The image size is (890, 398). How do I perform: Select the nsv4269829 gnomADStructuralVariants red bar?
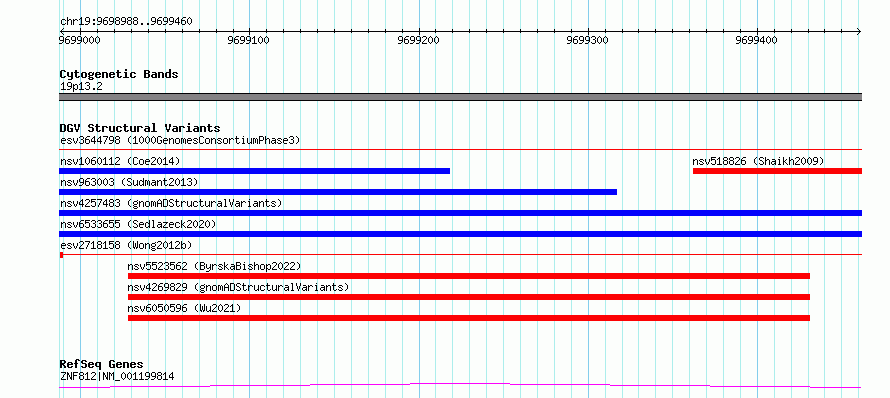pos(469,297)
